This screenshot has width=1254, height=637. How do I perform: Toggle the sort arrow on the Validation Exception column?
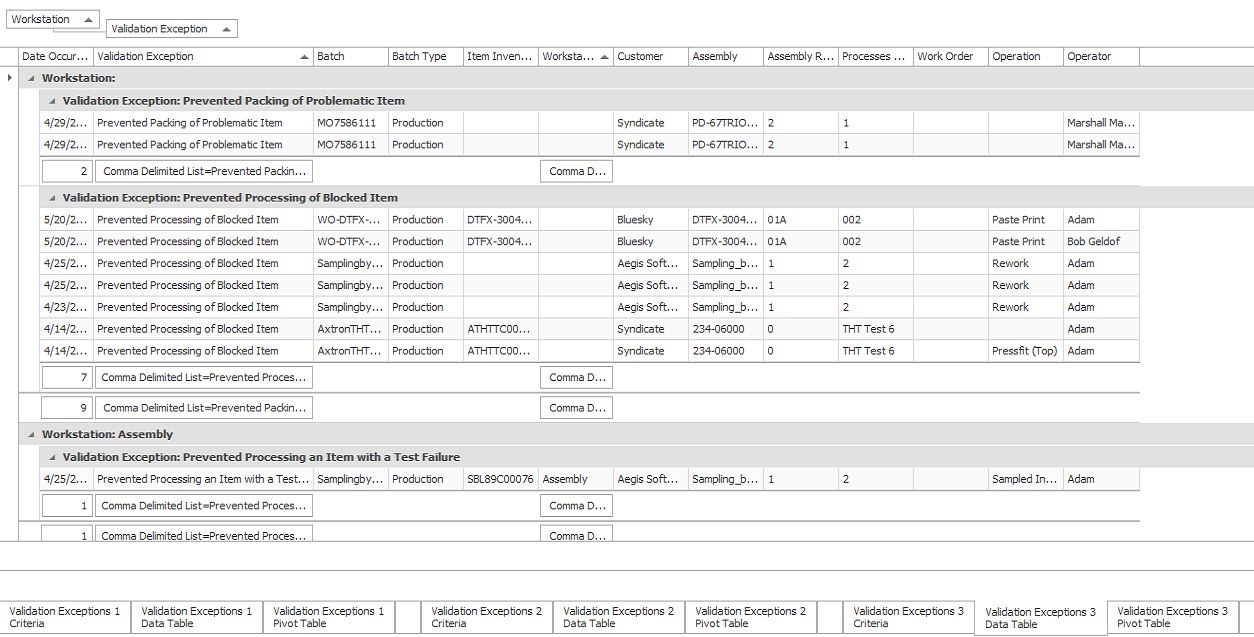303,56
